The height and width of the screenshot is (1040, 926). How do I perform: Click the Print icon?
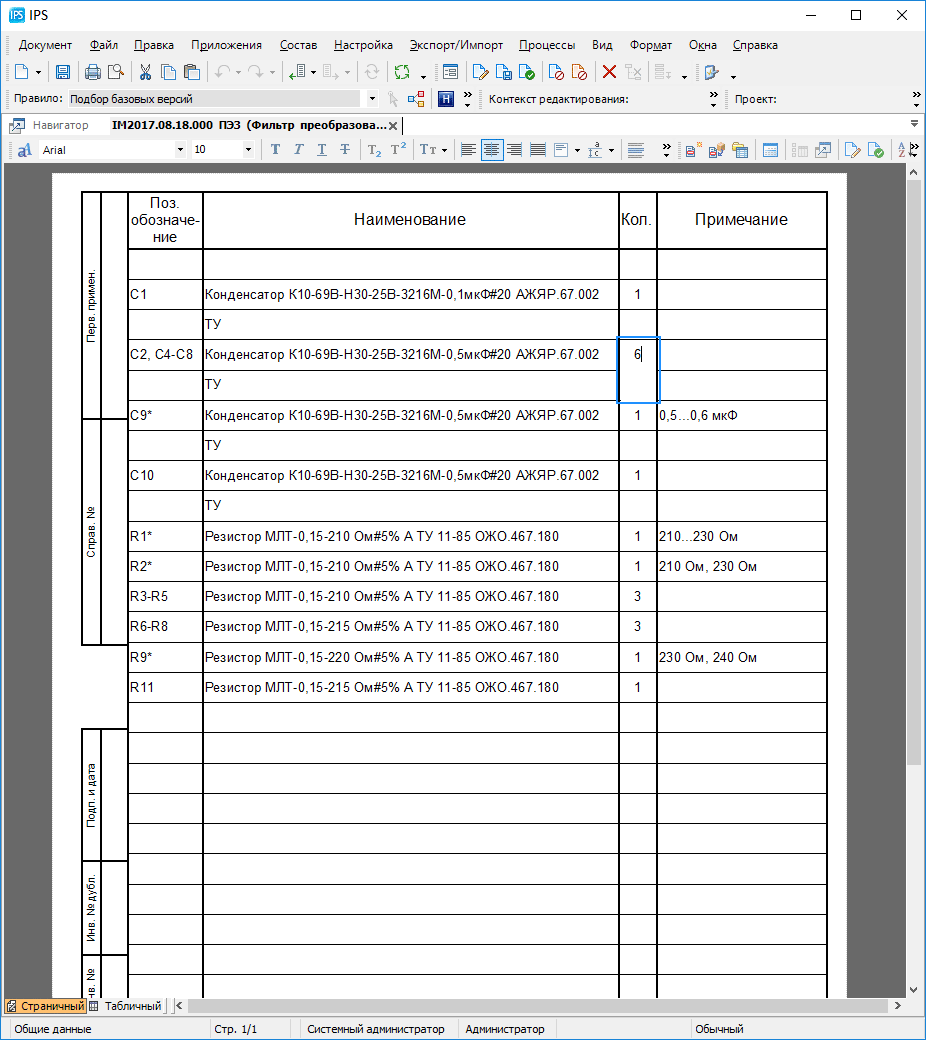[92, 72]
